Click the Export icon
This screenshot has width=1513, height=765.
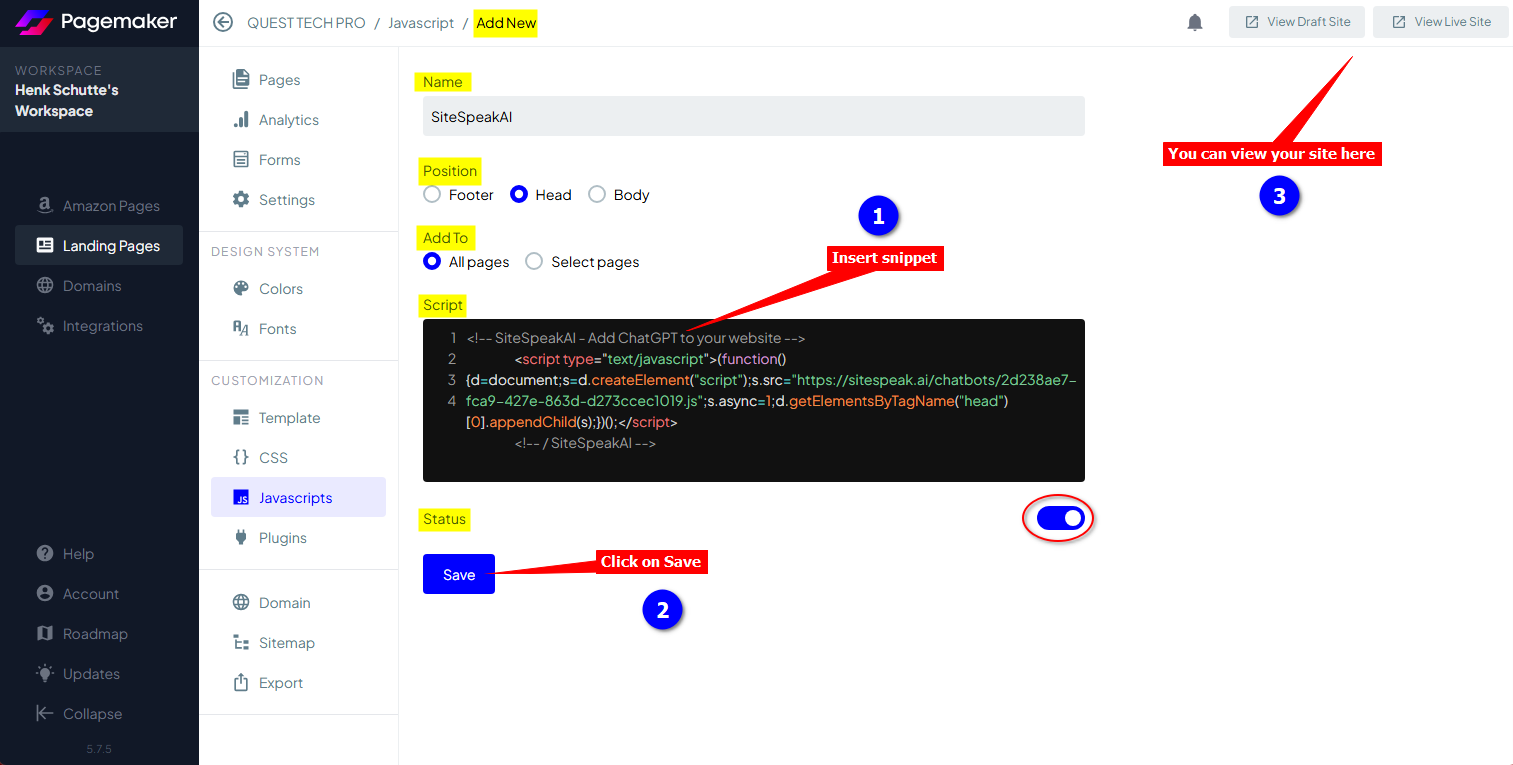[x=241, y=682]
